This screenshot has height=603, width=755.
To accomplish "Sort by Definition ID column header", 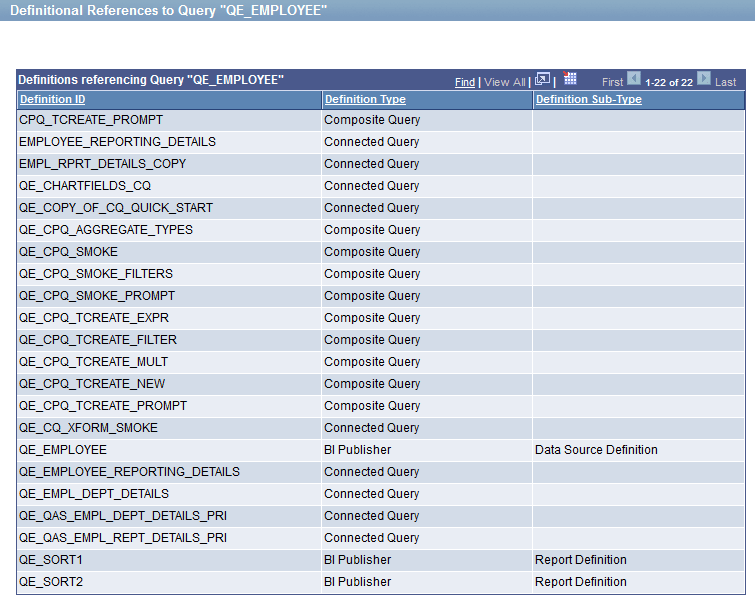I will click(52, 99).
